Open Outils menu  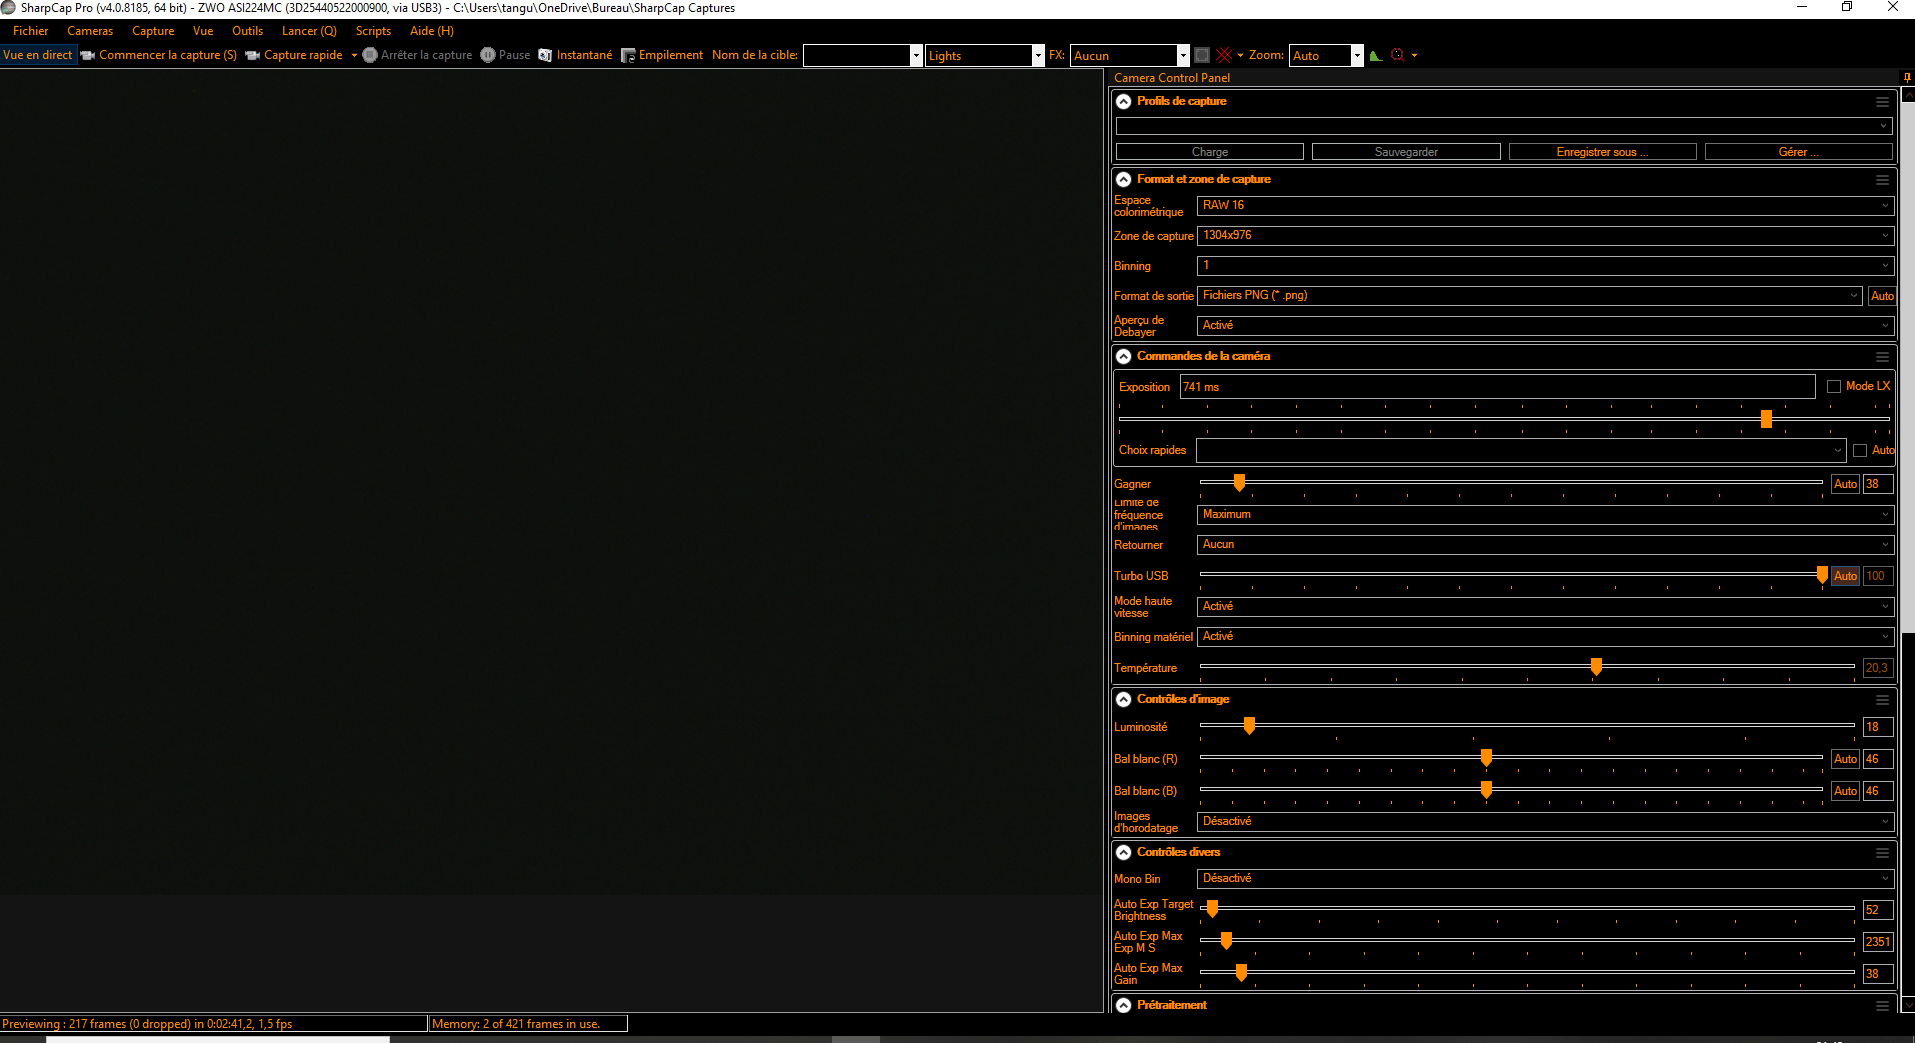pos(247,31)
